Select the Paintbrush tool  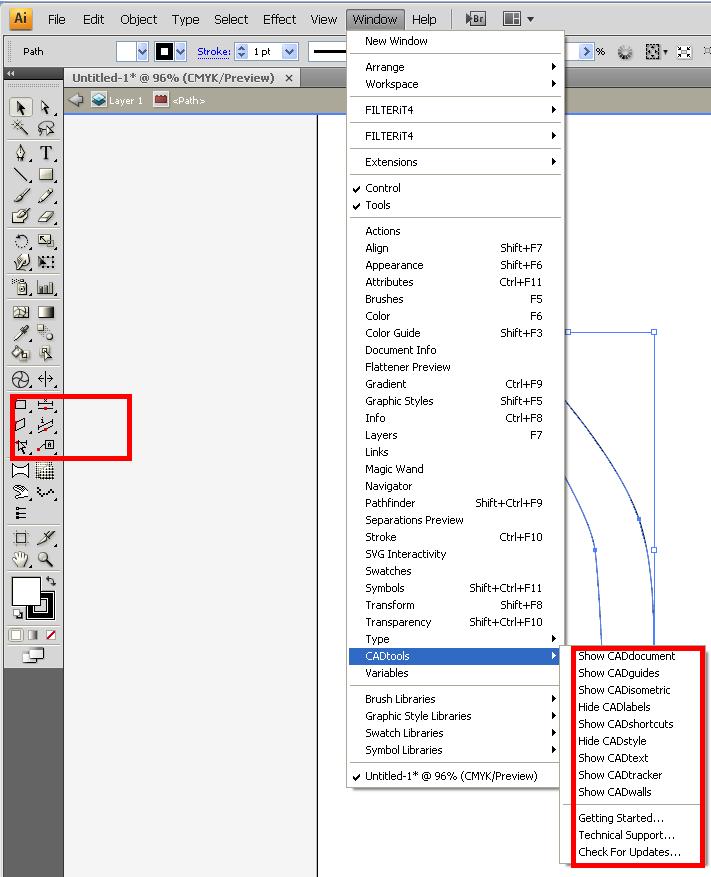coord(21,196)
